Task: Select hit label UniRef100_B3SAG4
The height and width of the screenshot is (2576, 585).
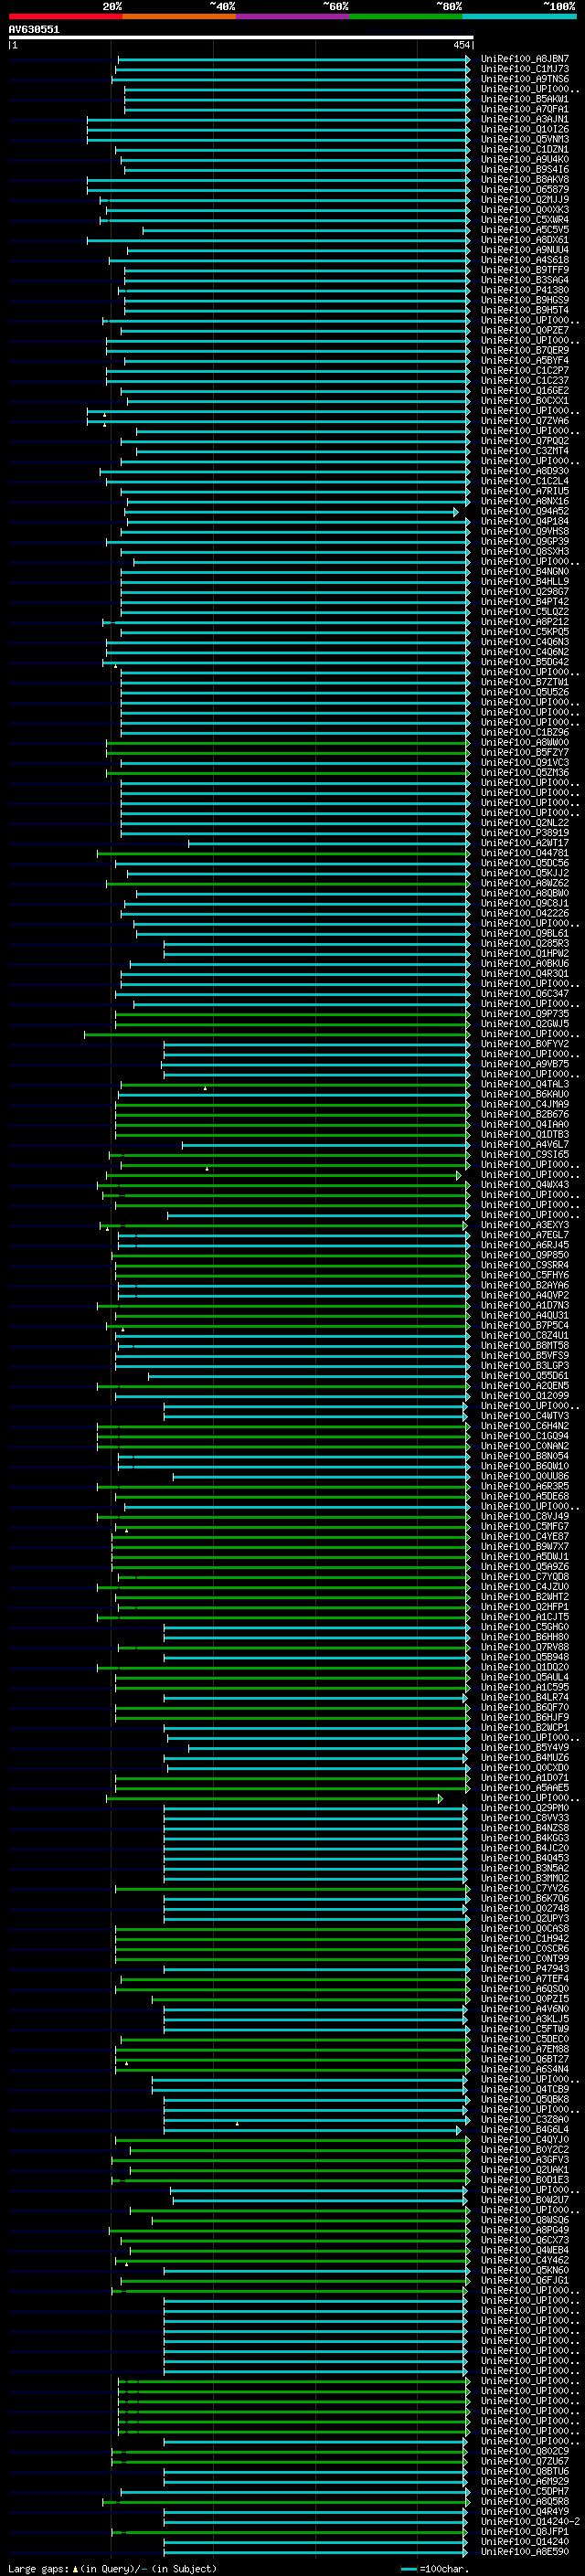Action: coord(525,280)
